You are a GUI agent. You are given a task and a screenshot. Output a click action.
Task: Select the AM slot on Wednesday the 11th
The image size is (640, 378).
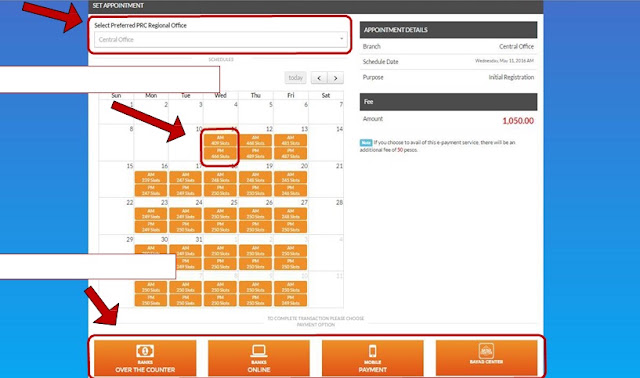click(220, 140)
